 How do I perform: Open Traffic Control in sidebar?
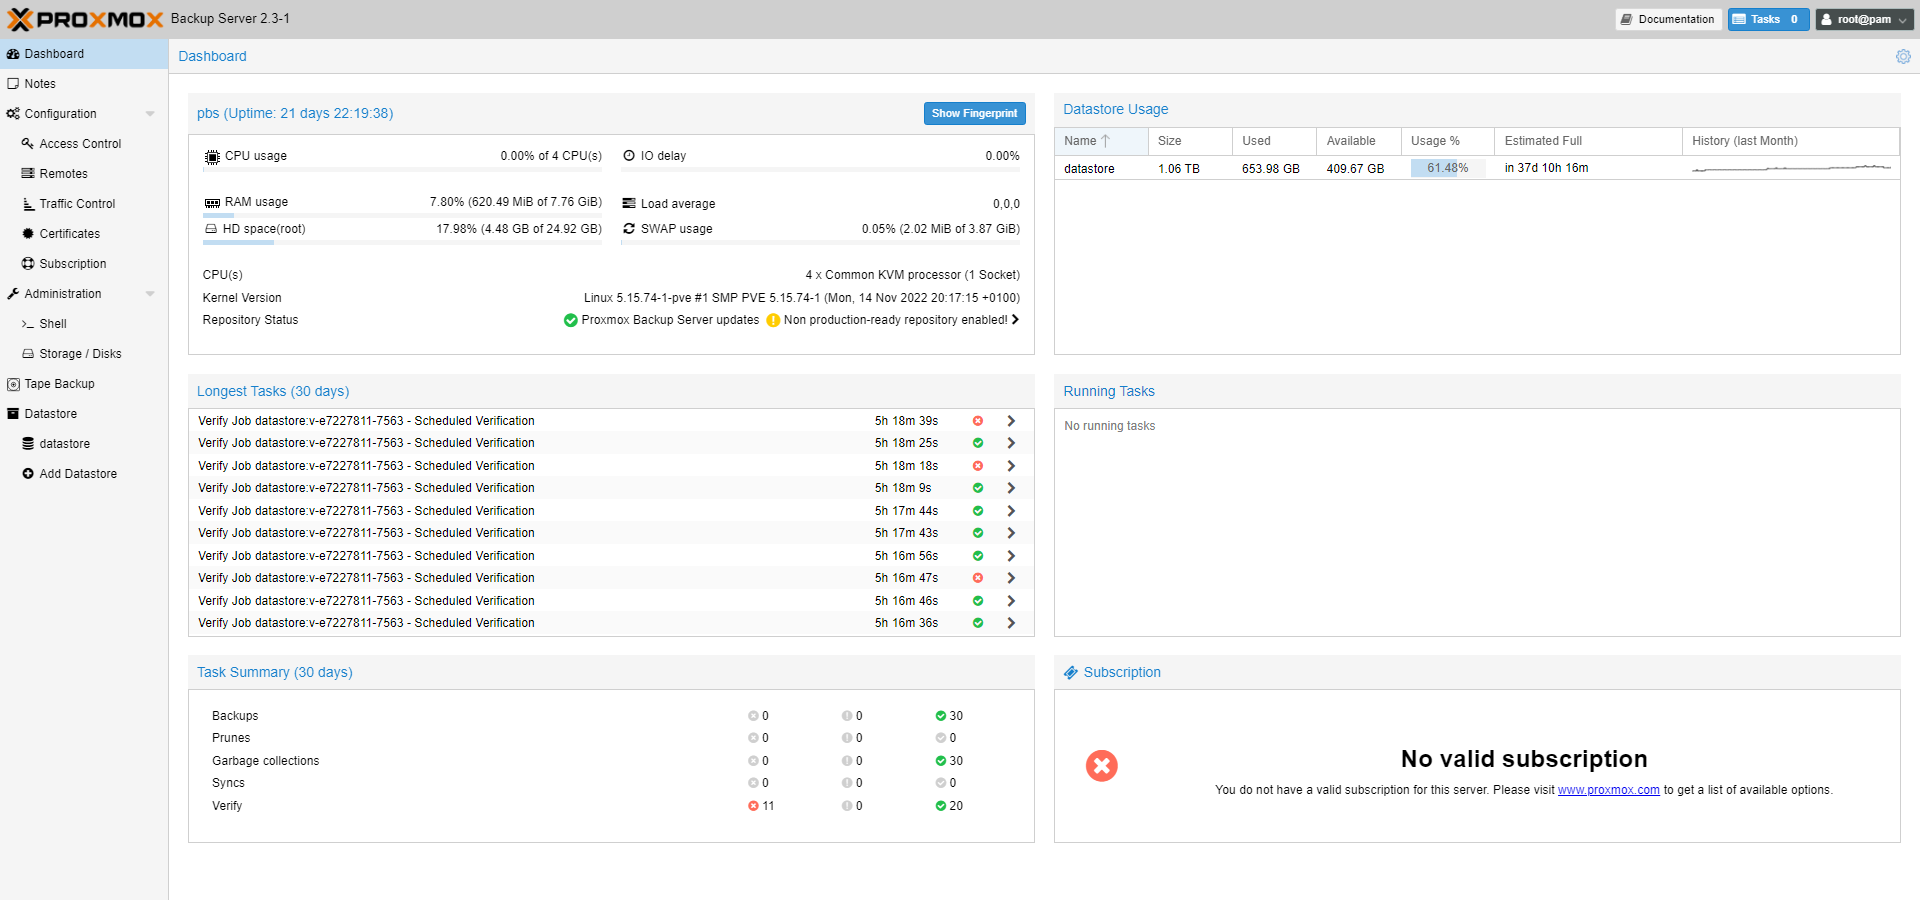[x=84, y=204]
